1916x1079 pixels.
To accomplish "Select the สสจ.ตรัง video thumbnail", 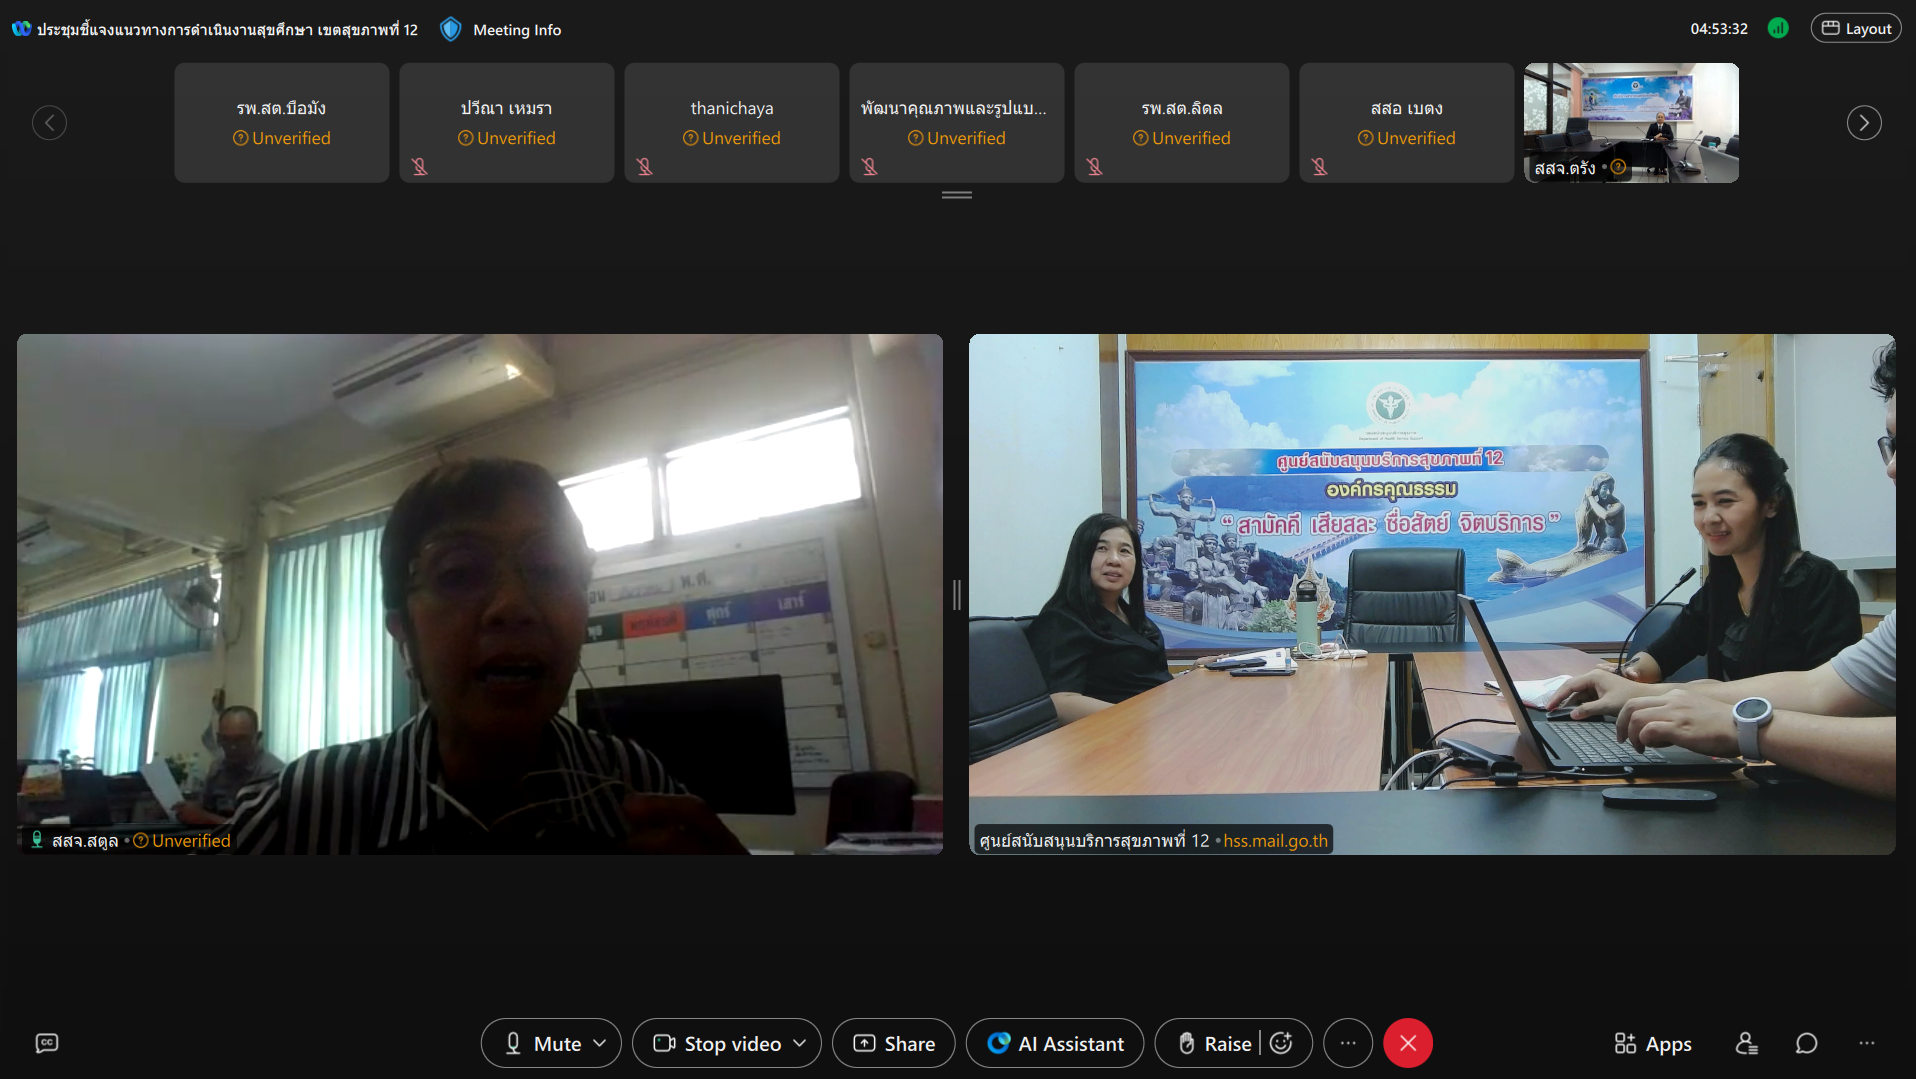I will [x=1631, y=122].
